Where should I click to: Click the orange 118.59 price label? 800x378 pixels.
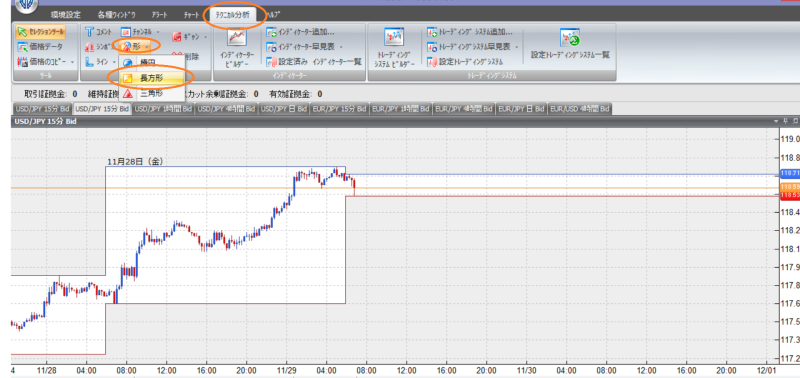point(790,187)
